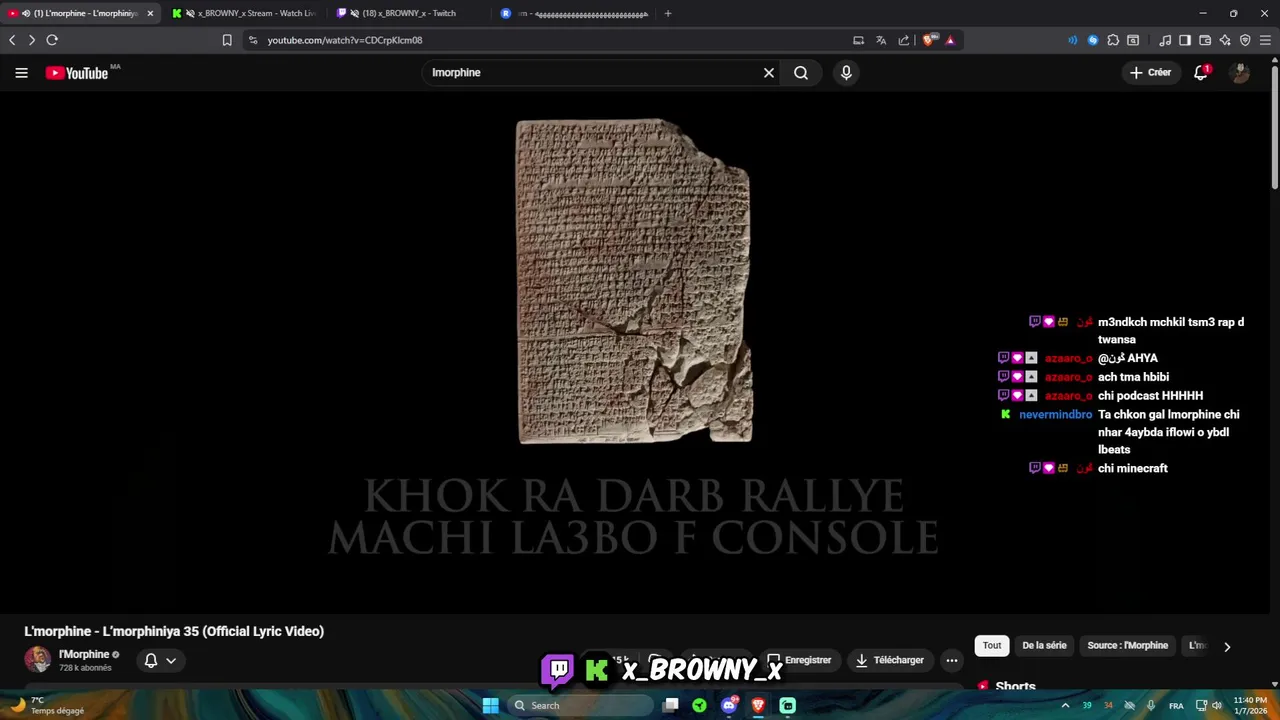
Task: Click the chi podcast HHHHH chat message
Action: tap(1150, 396)
